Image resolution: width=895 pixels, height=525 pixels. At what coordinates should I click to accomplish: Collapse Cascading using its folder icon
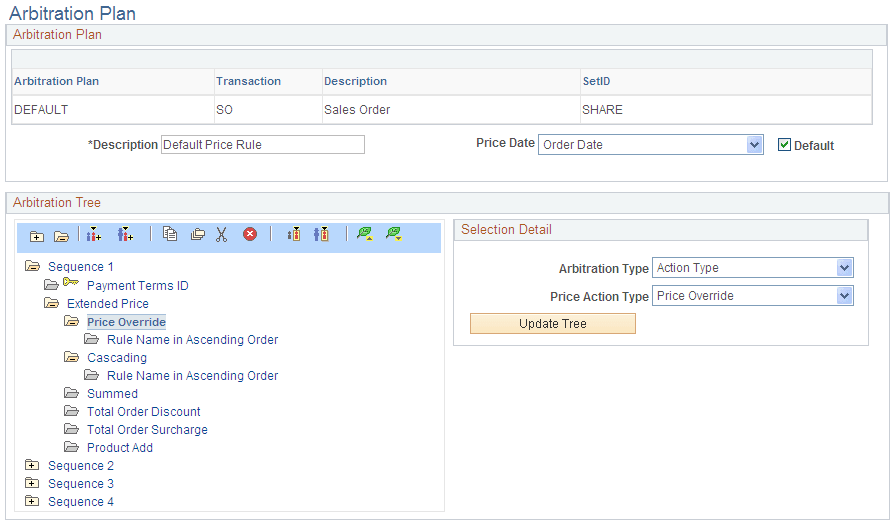[x=71, y=357]
